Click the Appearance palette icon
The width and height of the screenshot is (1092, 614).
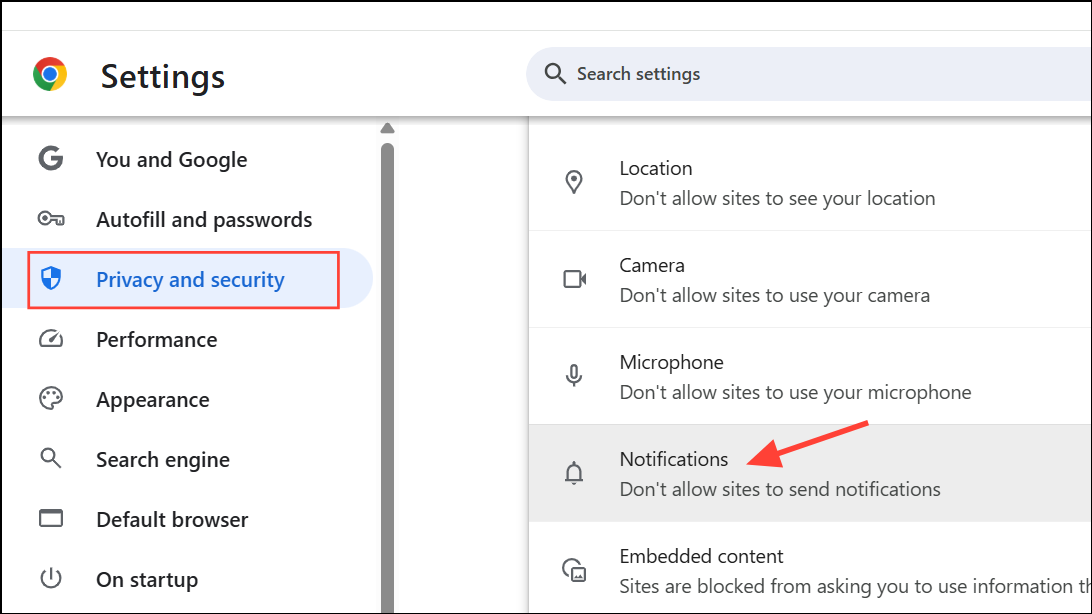click(x=50, y=399)
